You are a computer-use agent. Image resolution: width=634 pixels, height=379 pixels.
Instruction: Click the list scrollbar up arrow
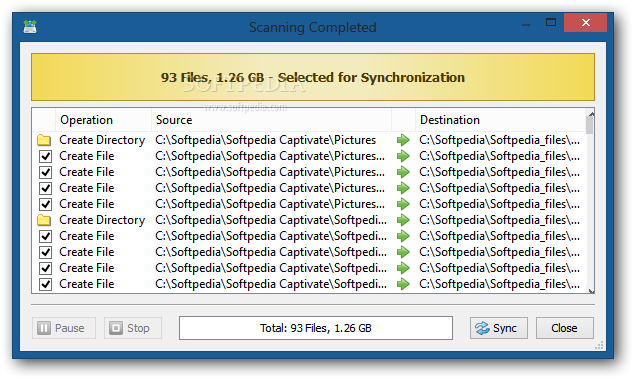[590, 113]
